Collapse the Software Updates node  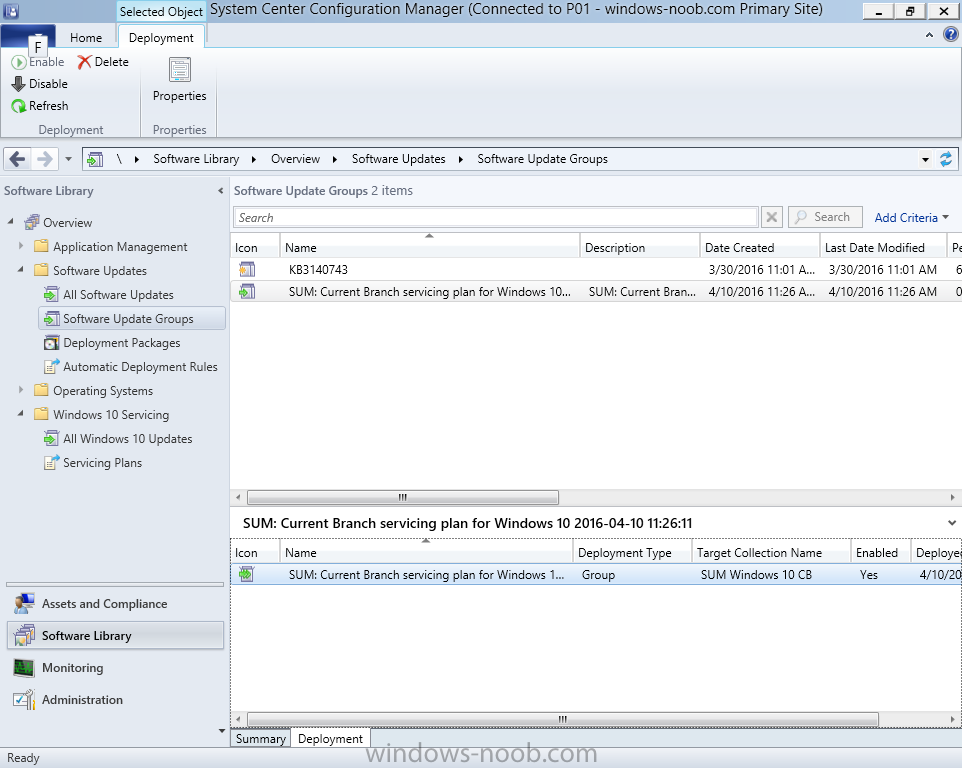(21, 270)
